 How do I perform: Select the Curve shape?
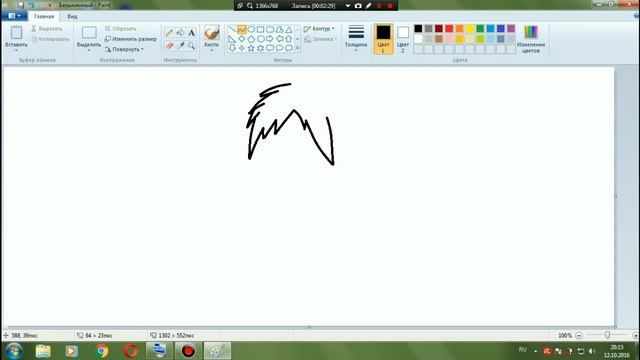242,30
